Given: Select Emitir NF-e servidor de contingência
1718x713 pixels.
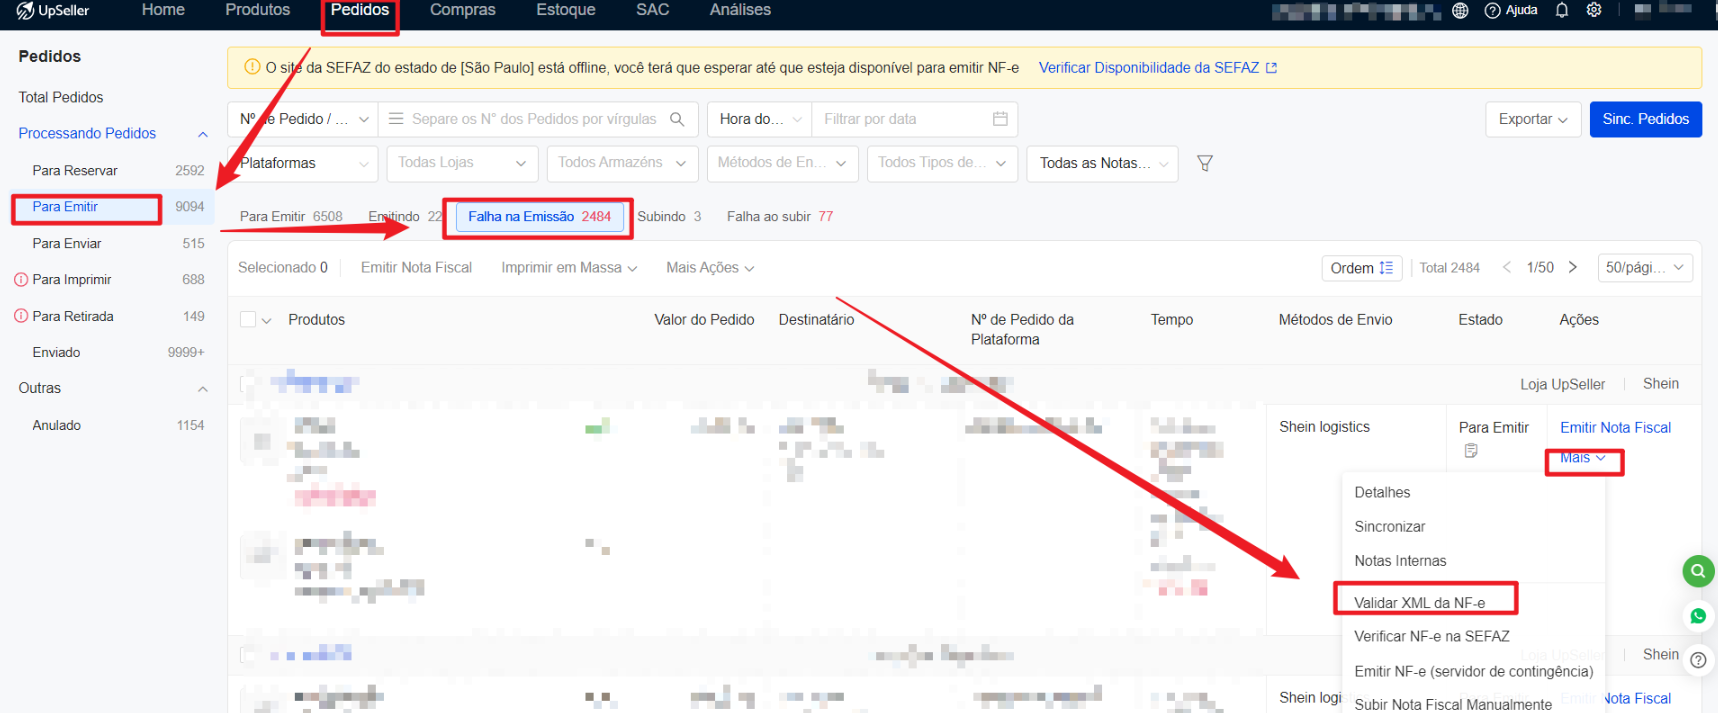Looking at the screenshot, I should click(1474, 672).
